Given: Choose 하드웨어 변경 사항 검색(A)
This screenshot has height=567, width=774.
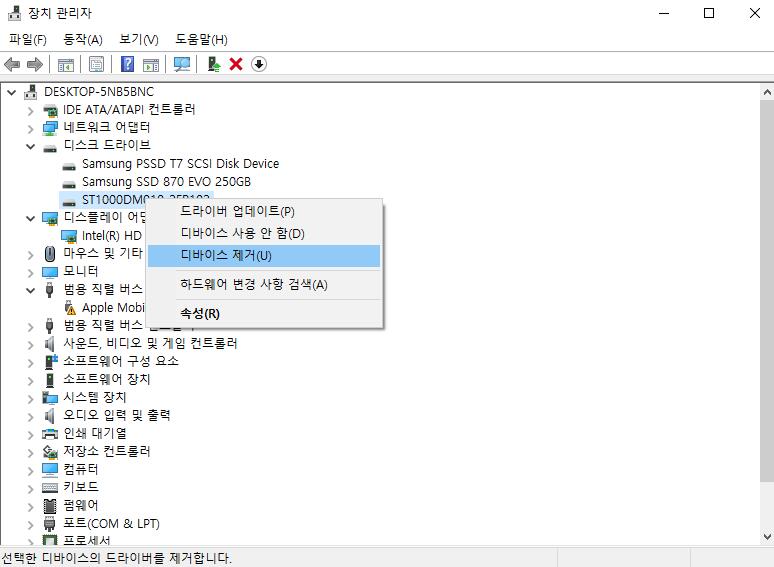Looking at the screenshot, I should click(x=264, y=285).
